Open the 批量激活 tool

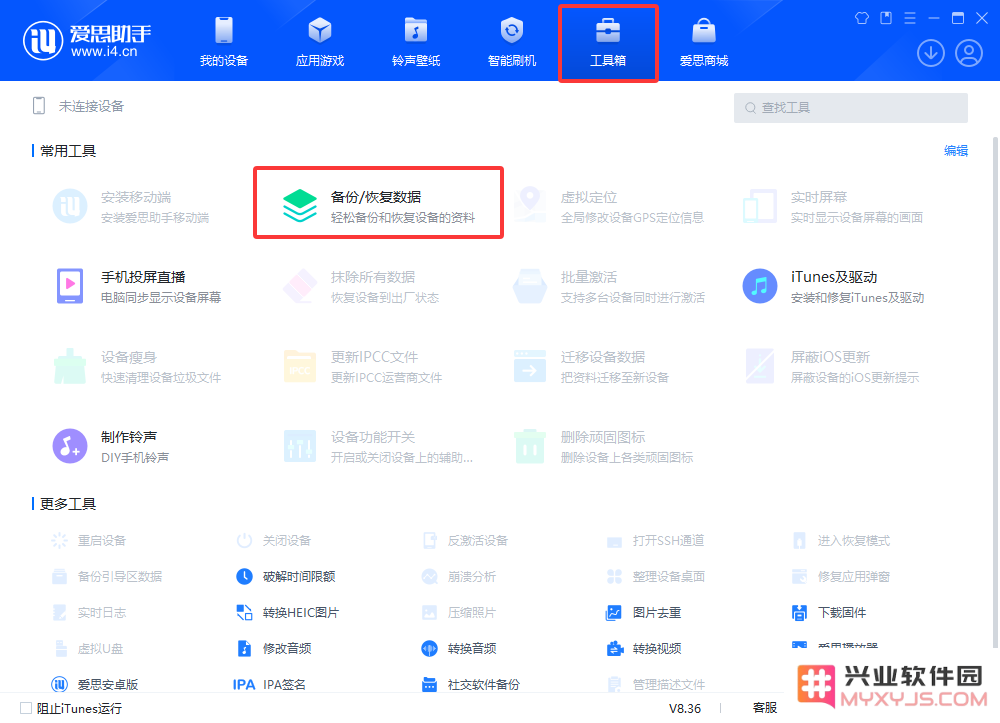608,286
